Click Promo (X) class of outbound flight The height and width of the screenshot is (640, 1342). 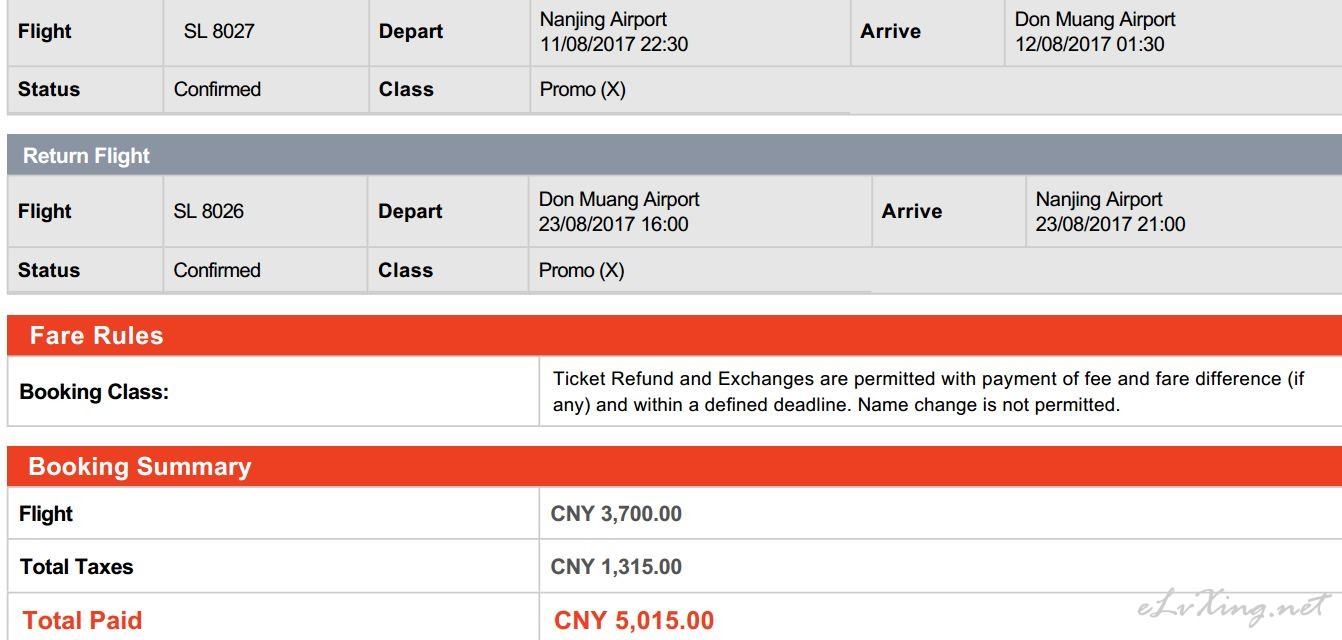point(582,89)
